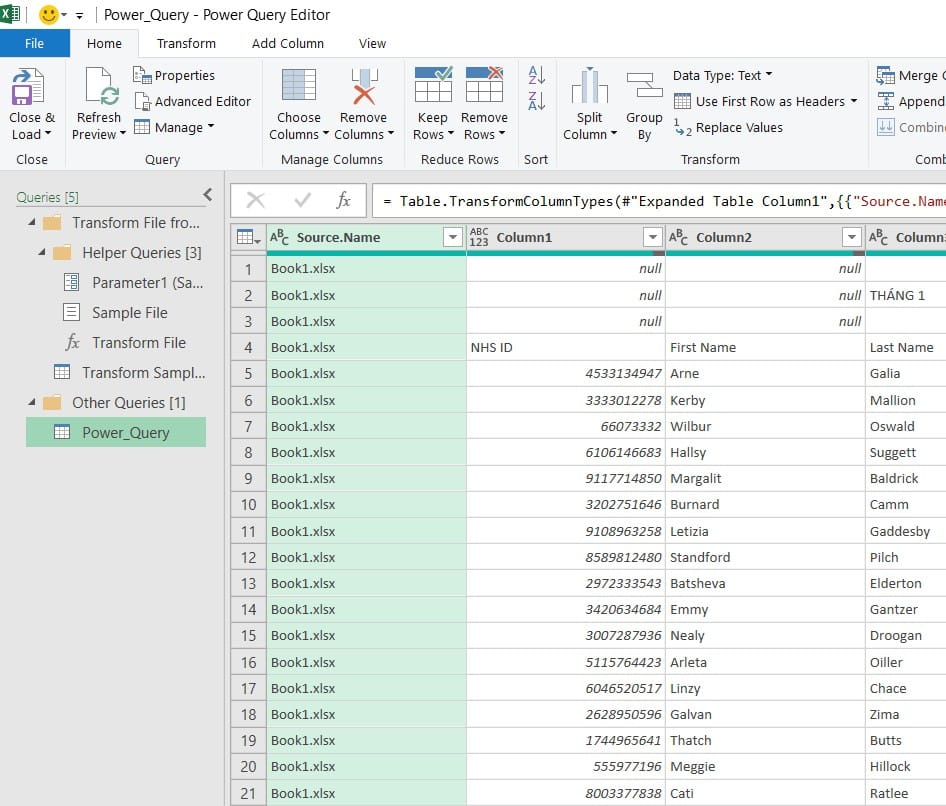Click Append Queries

pyautogui.click(x=911, y=101)
